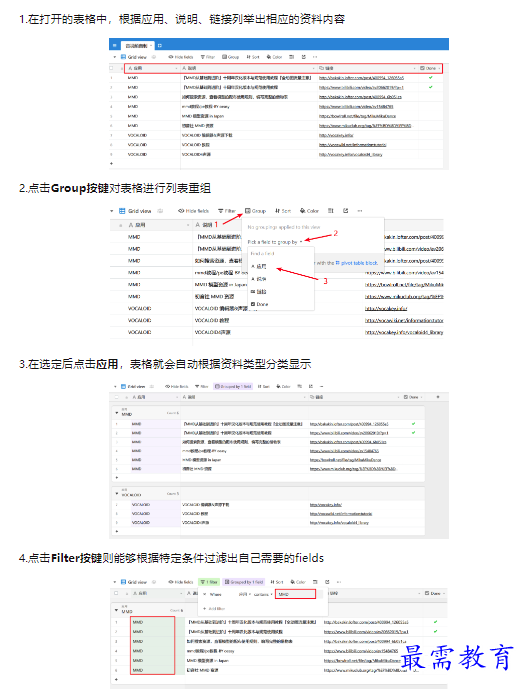Open Sort in the step 4 toolbar

tap(277, 582)
